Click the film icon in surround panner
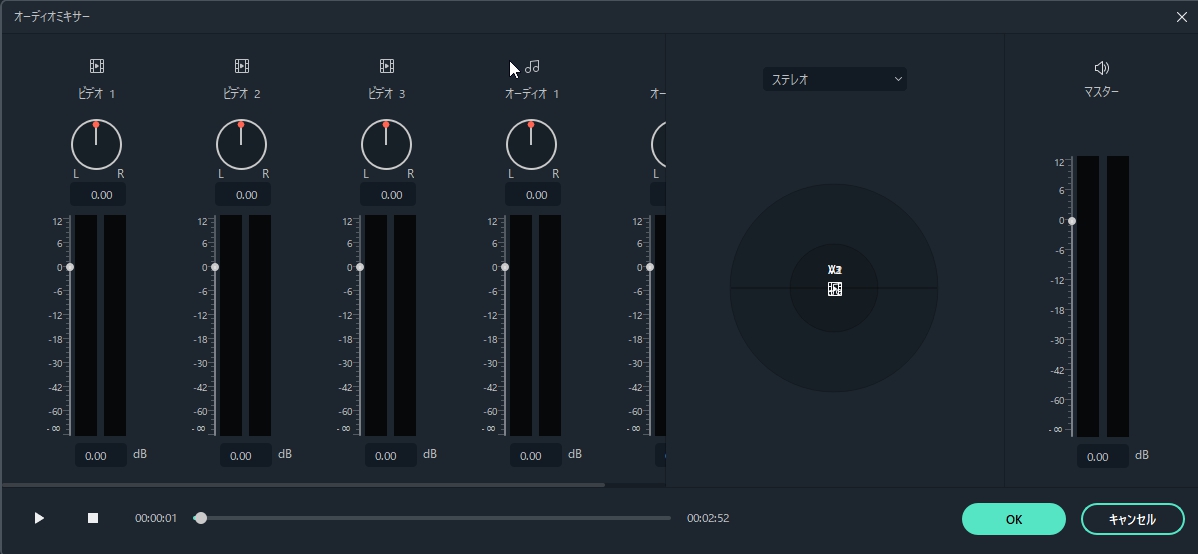The height and width of the screenshot is (554, 1198). pyautogui.click(x=835, y=289)
